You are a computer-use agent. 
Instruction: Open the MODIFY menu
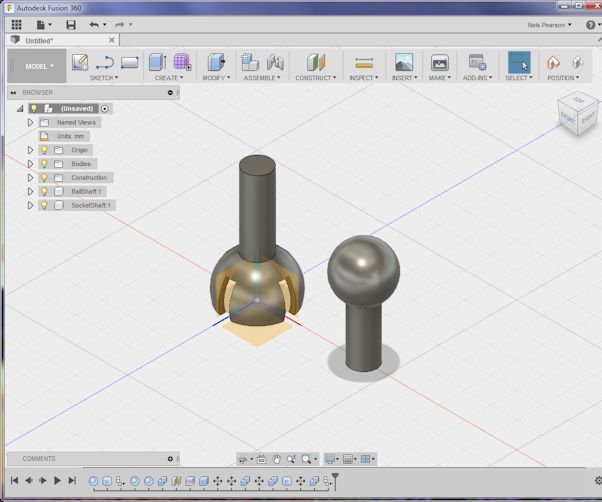tap(216, 78)
